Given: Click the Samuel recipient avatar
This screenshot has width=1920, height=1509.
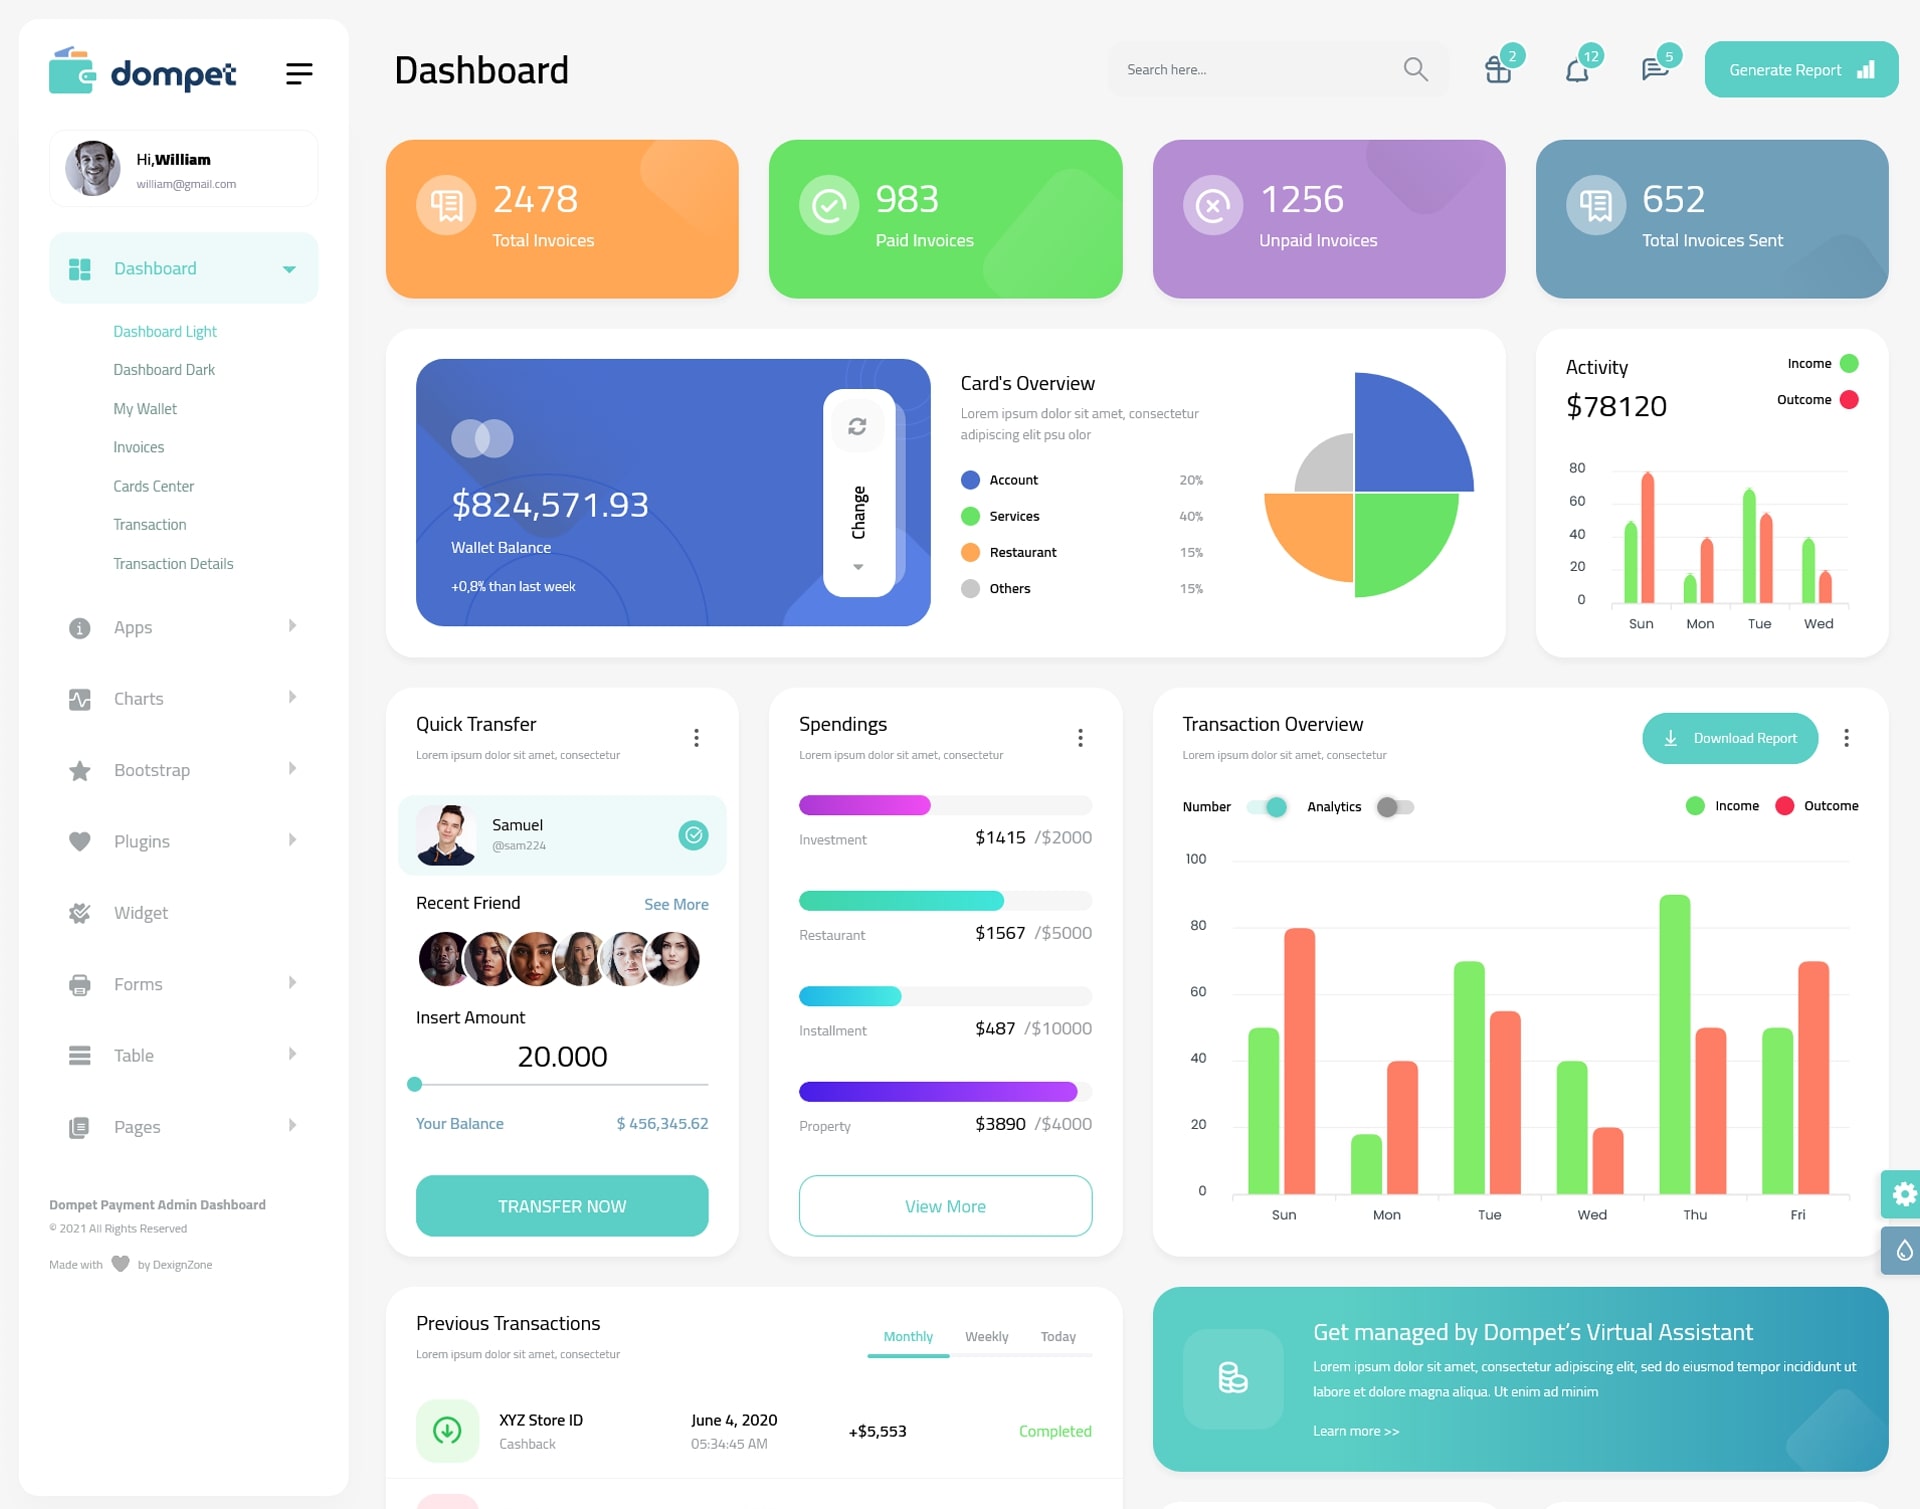Looking at the screenshot, I should tap(446, 832).
